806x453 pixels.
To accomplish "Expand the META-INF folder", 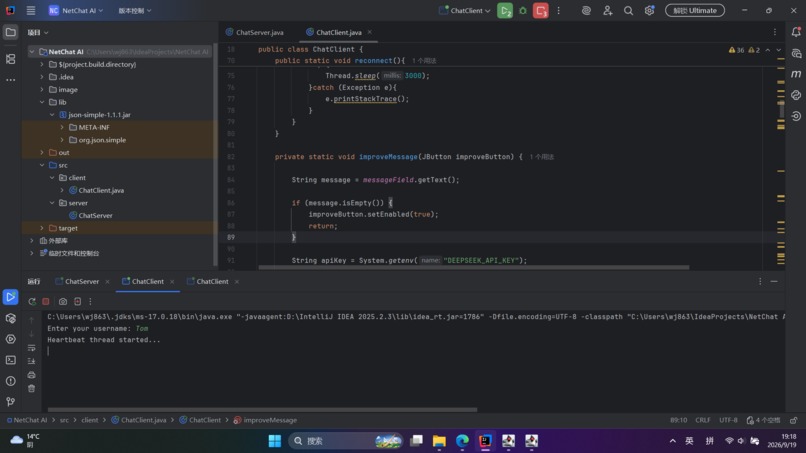I will pos(62,127).
